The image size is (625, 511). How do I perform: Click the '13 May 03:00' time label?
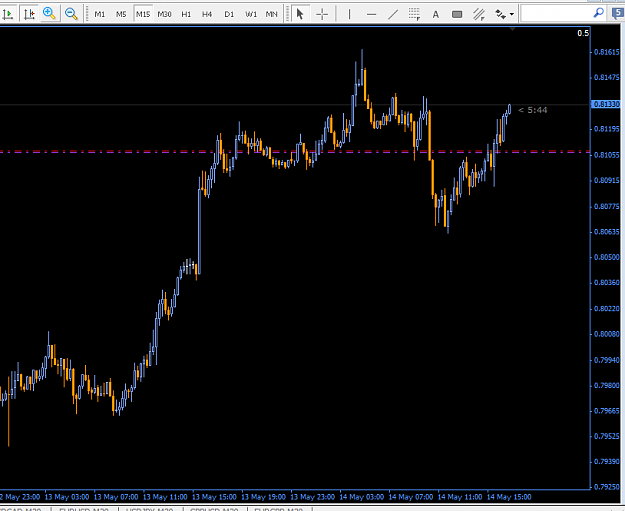click(67, 497)
